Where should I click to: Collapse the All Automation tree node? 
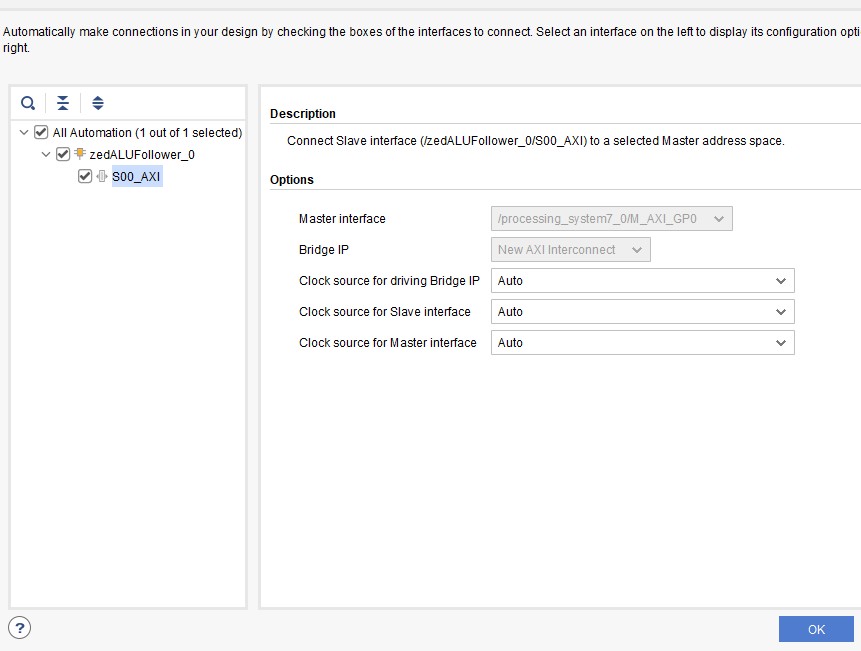tap(24, 132)
